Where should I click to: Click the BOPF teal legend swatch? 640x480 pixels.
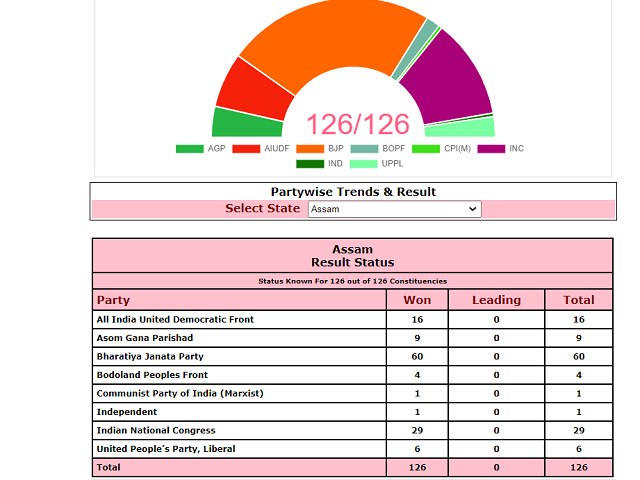(x=366, y=149)
